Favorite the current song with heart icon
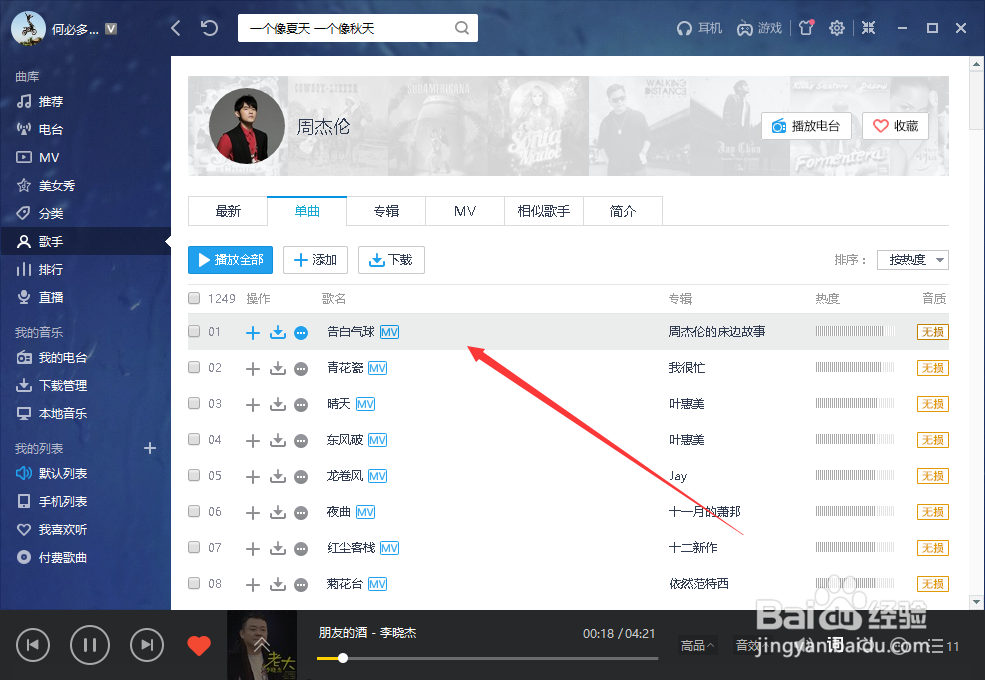 coord(199,645)
